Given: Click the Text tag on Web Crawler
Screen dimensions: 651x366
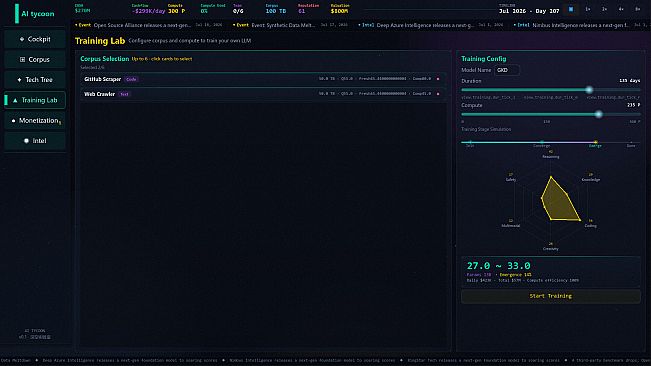Looking at the screenshot, I should point(124,94).
